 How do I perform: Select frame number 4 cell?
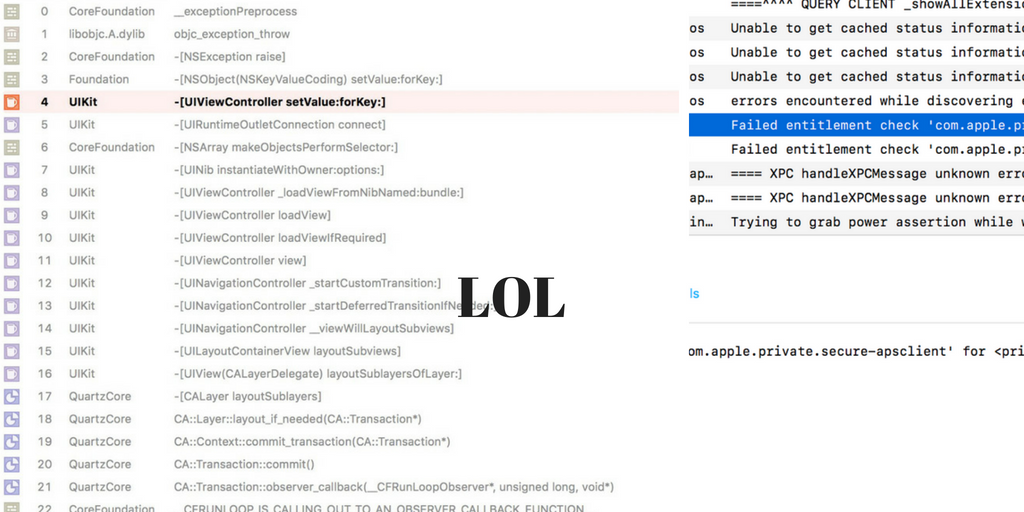tap(44, 102)
